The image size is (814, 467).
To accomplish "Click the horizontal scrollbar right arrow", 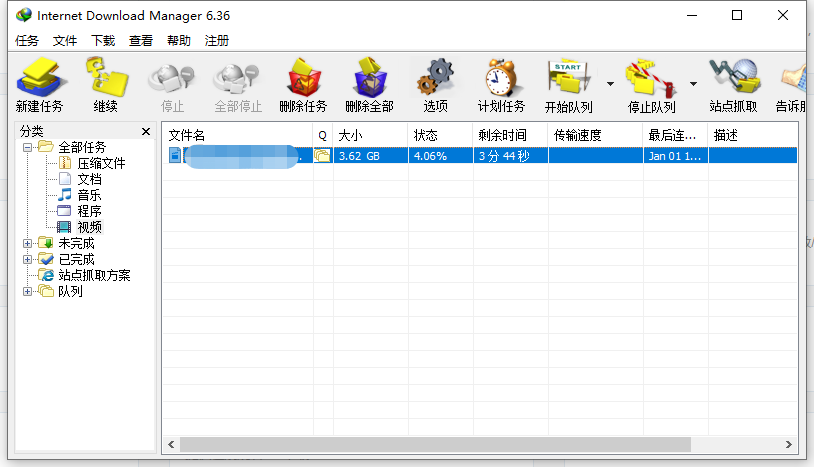I will (x=789, y=445).
